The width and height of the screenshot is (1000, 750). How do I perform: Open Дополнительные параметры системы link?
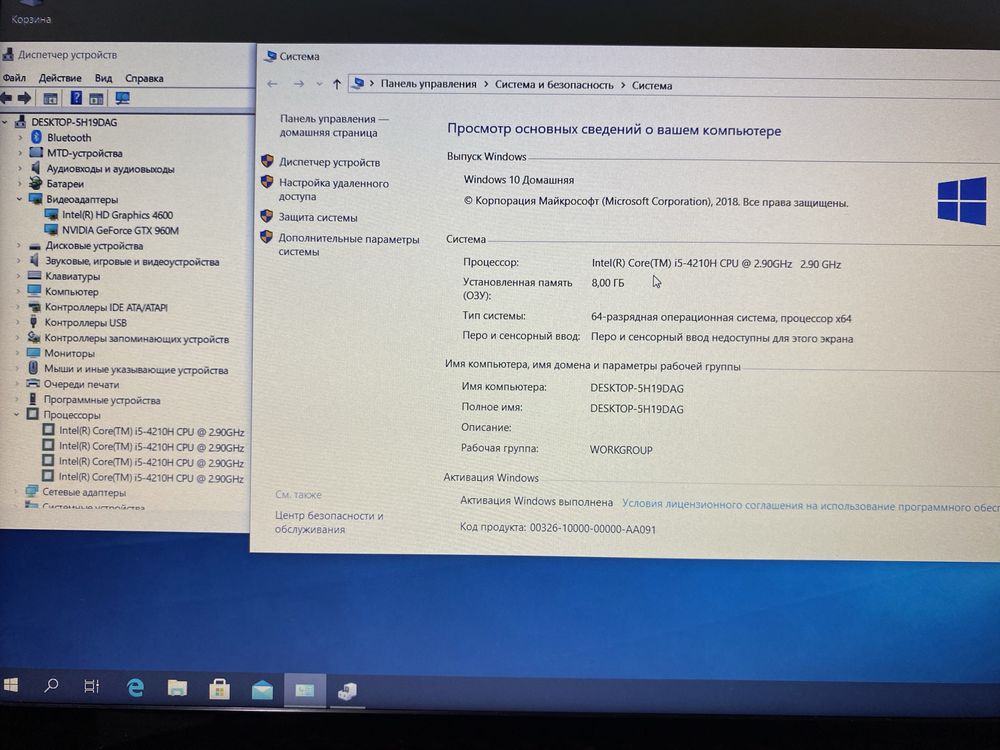point(348,246)
